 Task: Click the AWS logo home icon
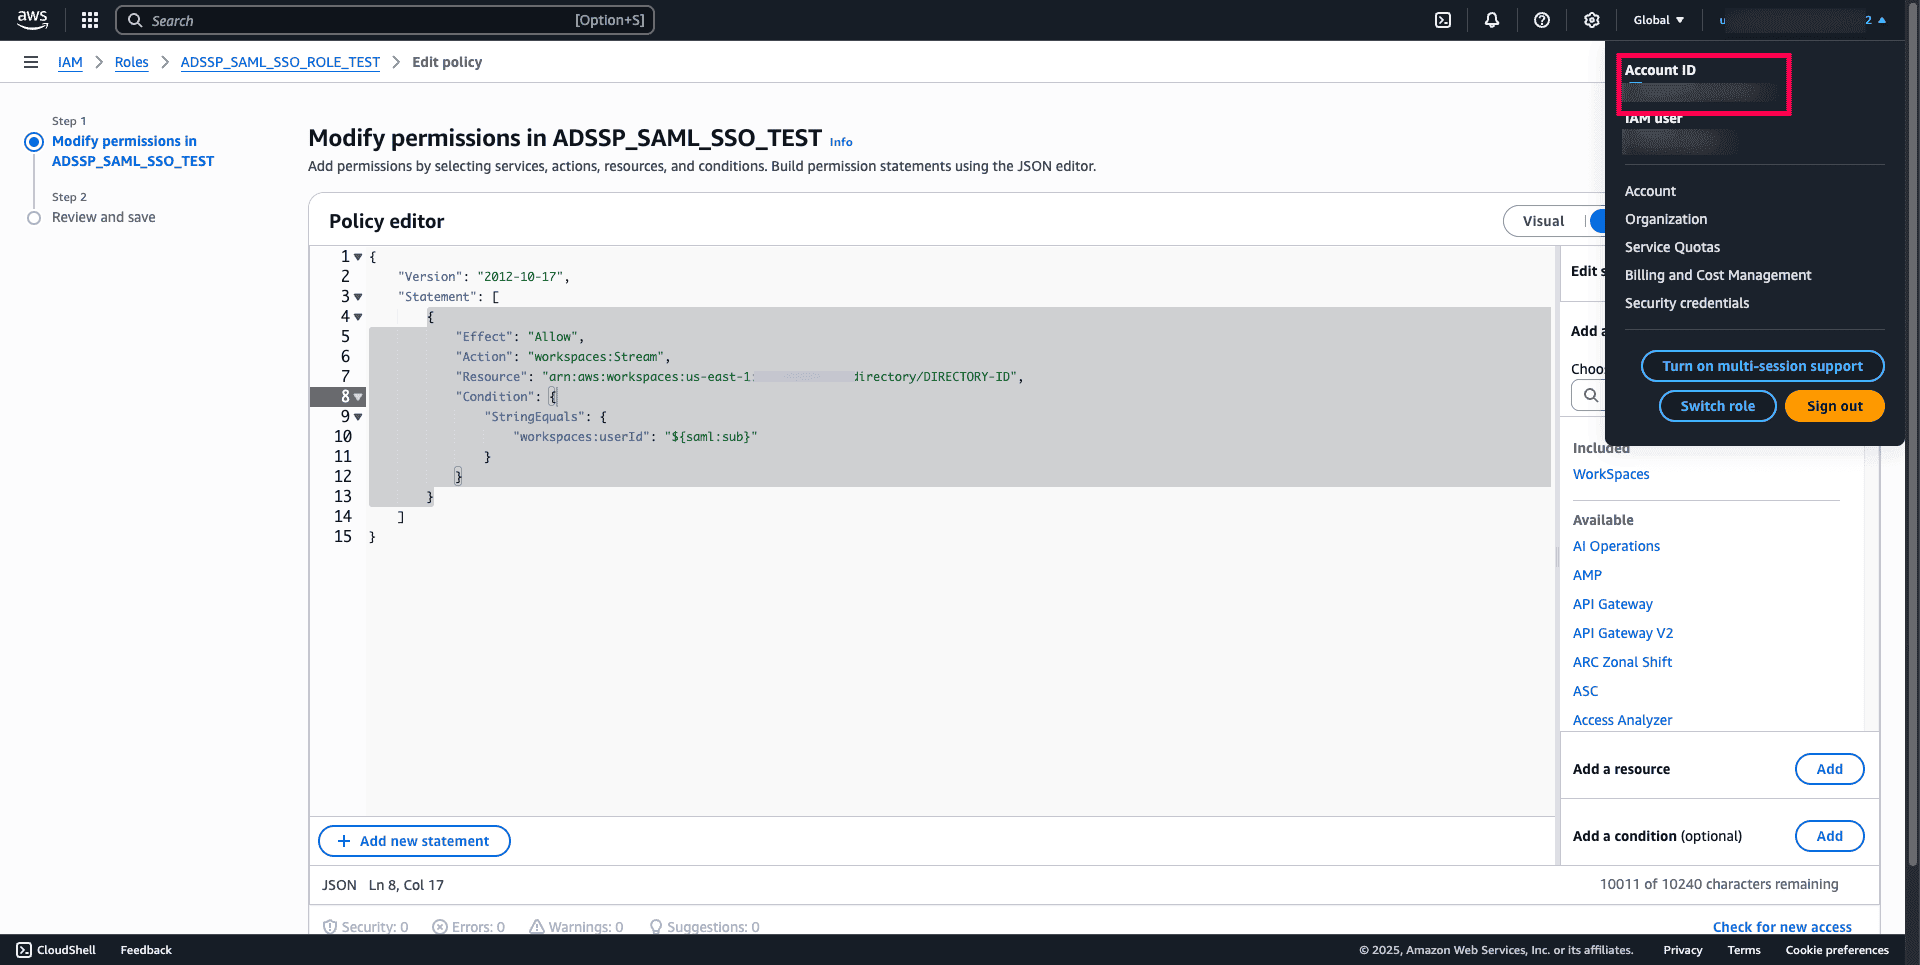coord(32,20)
